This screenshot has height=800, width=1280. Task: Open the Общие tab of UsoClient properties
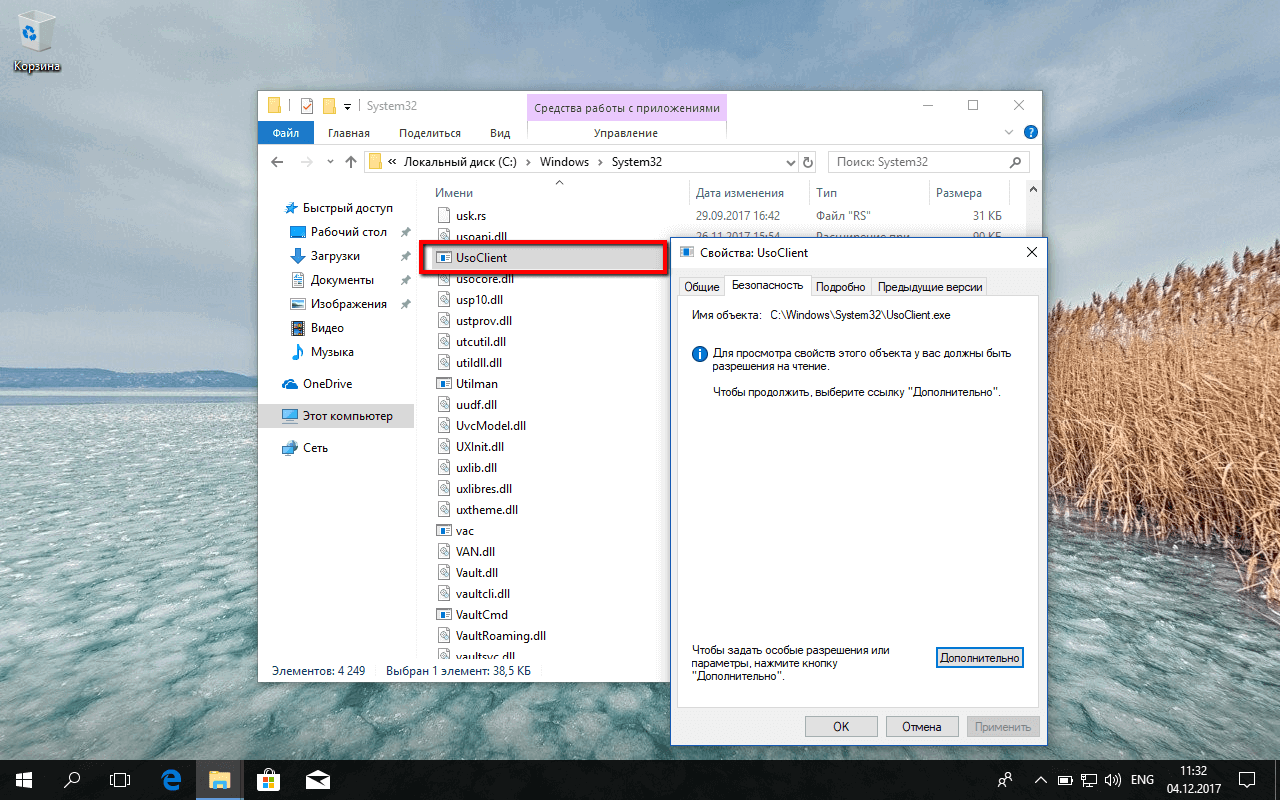click(701, 286)
